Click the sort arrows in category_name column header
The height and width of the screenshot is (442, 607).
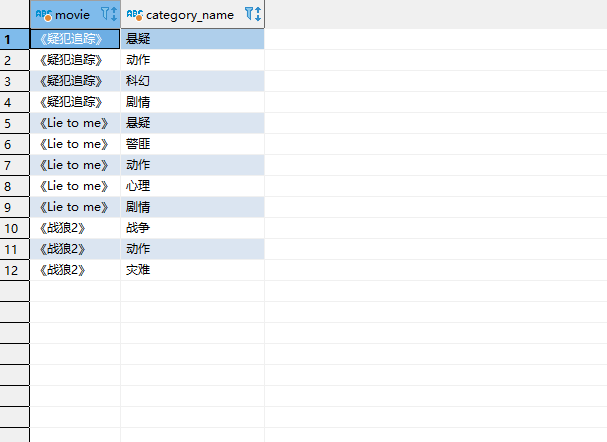[x=258, y=14]
